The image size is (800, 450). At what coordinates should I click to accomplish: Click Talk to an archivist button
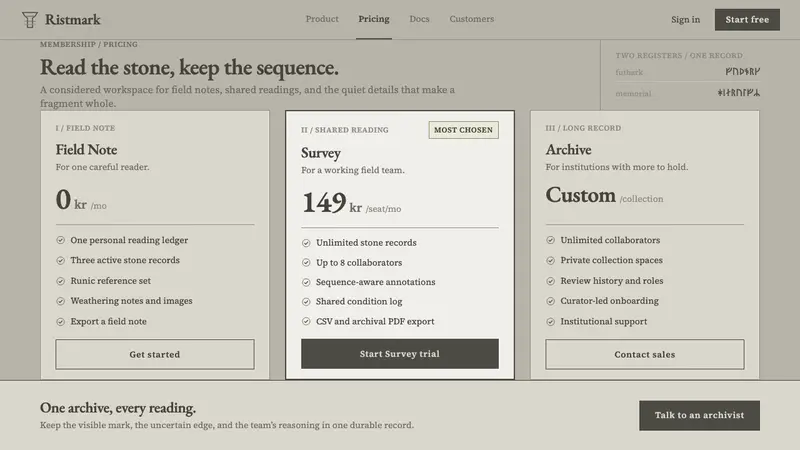[699, 415]
